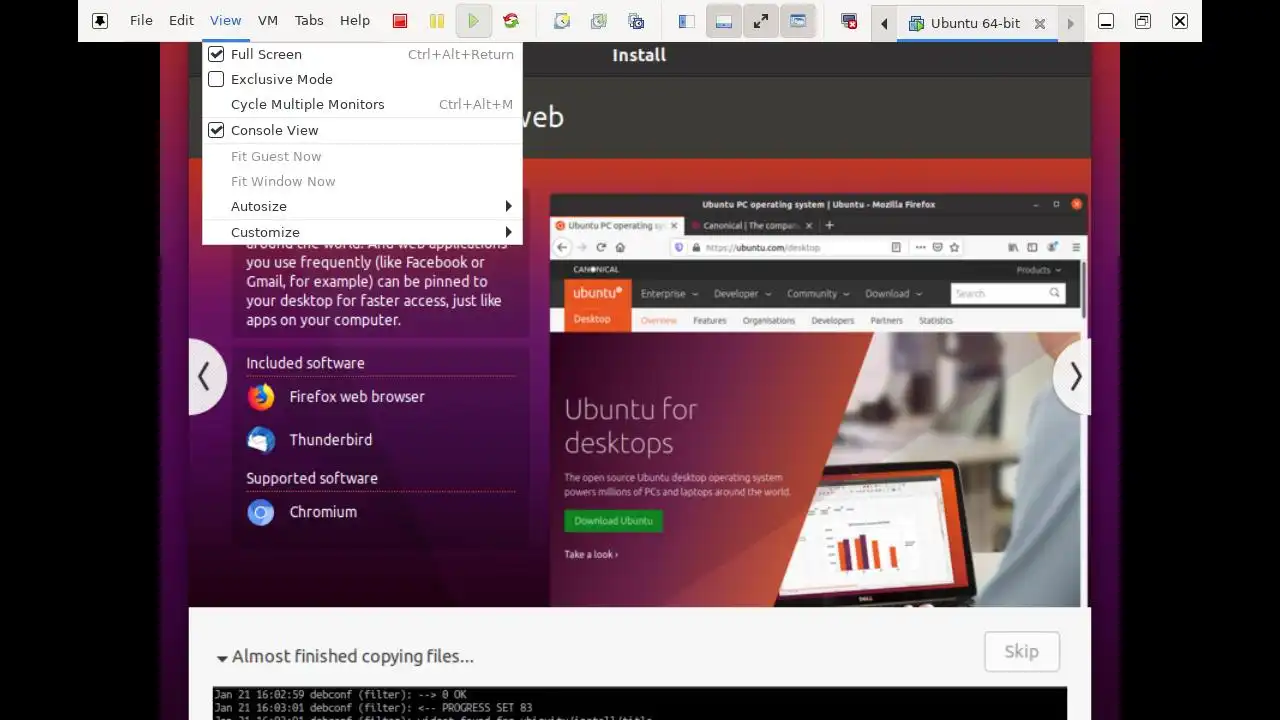Click the Search field in Ubuntu site slide
This screenshot has width=1280, height=720.
coord(1007,293)
